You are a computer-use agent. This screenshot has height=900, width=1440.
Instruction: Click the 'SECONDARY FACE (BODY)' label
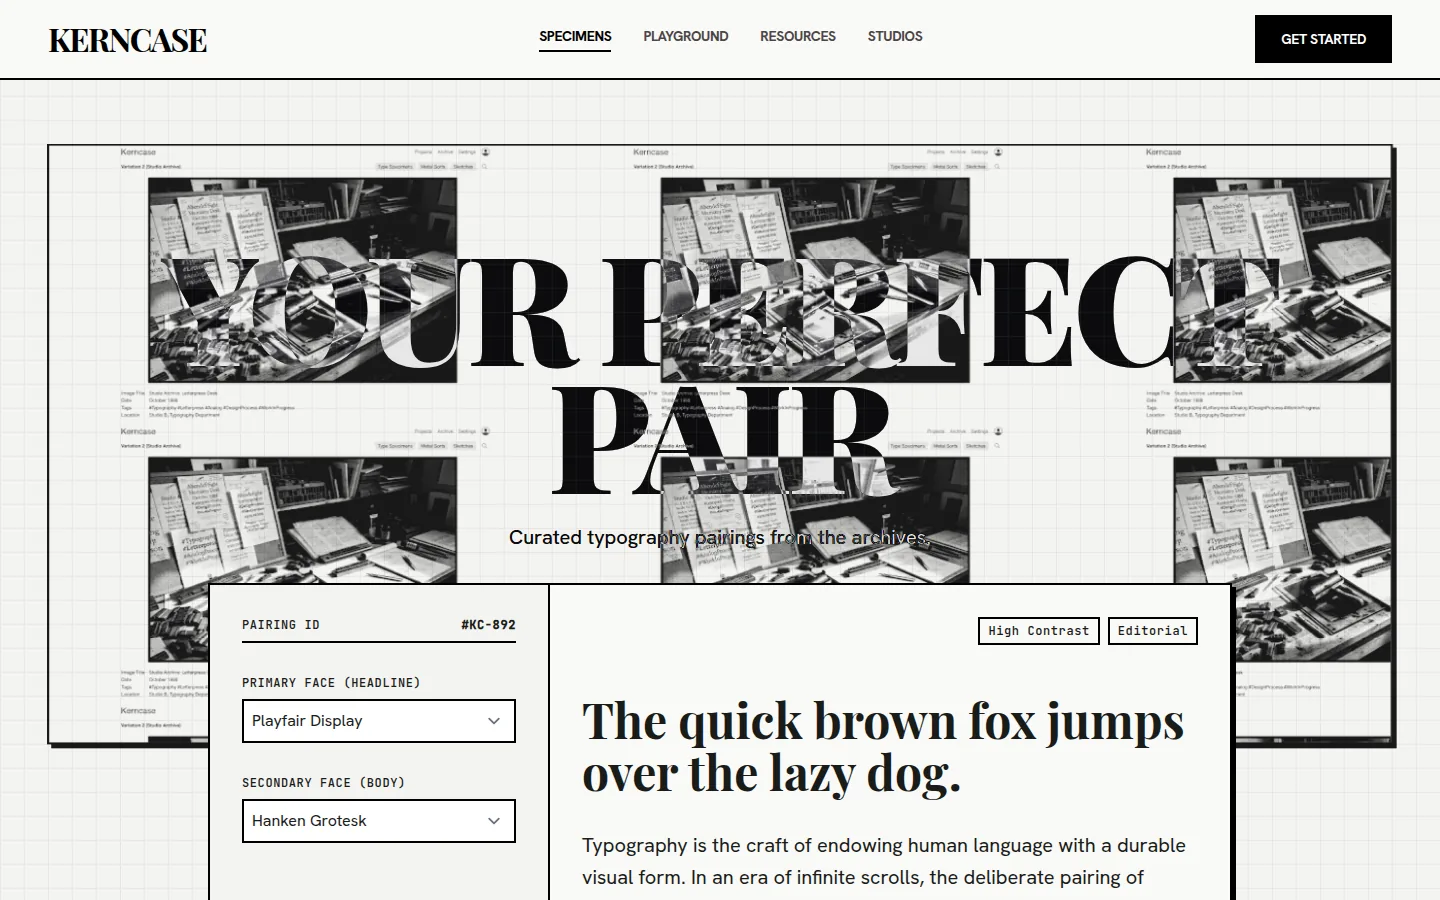click(x=323, y=783)
